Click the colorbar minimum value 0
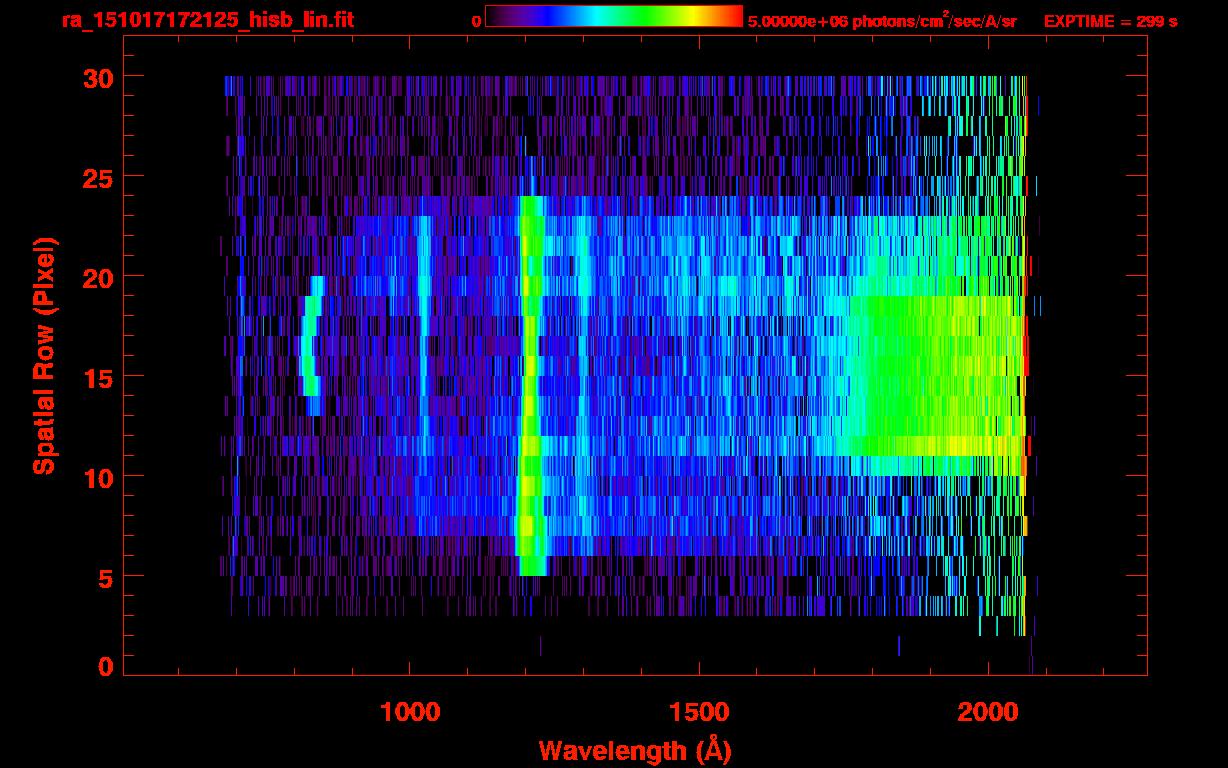Screen dimensions: 1228x768 (x=476, y=21)
